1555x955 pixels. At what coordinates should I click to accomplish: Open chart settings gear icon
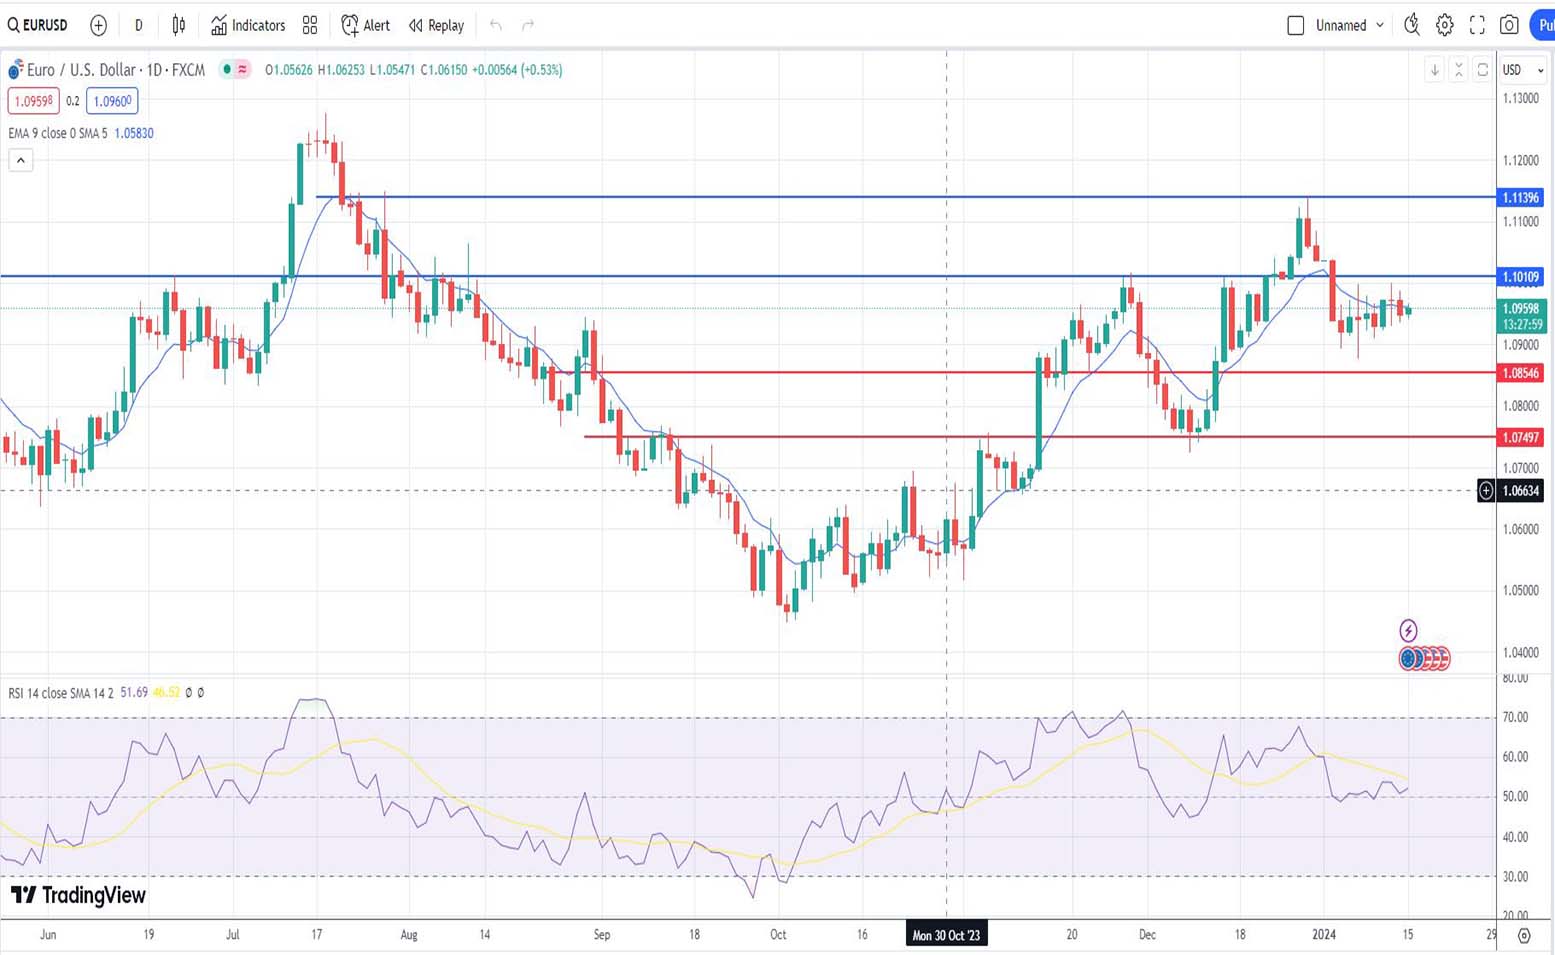(x=1444, y=25)
